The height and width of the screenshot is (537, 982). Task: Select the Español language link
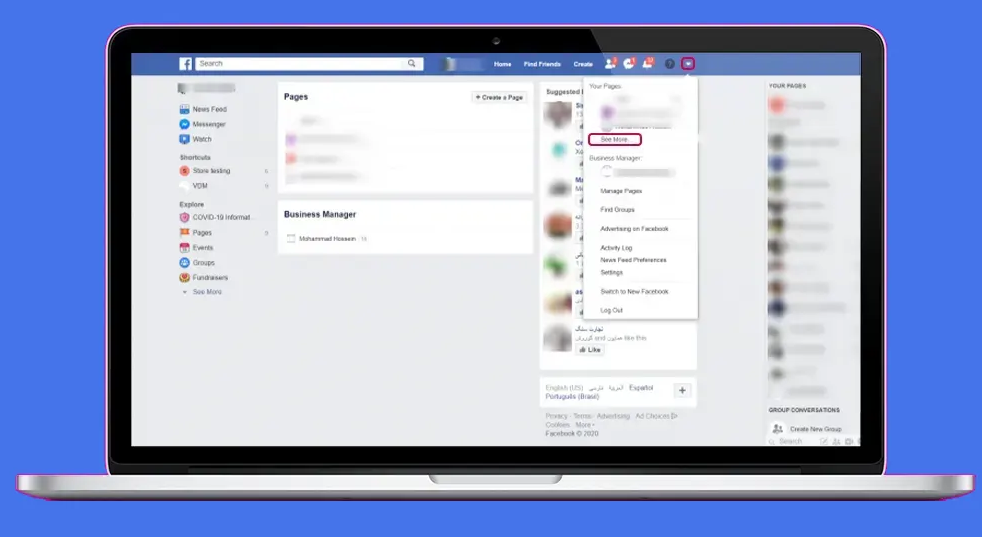point(641,388)
